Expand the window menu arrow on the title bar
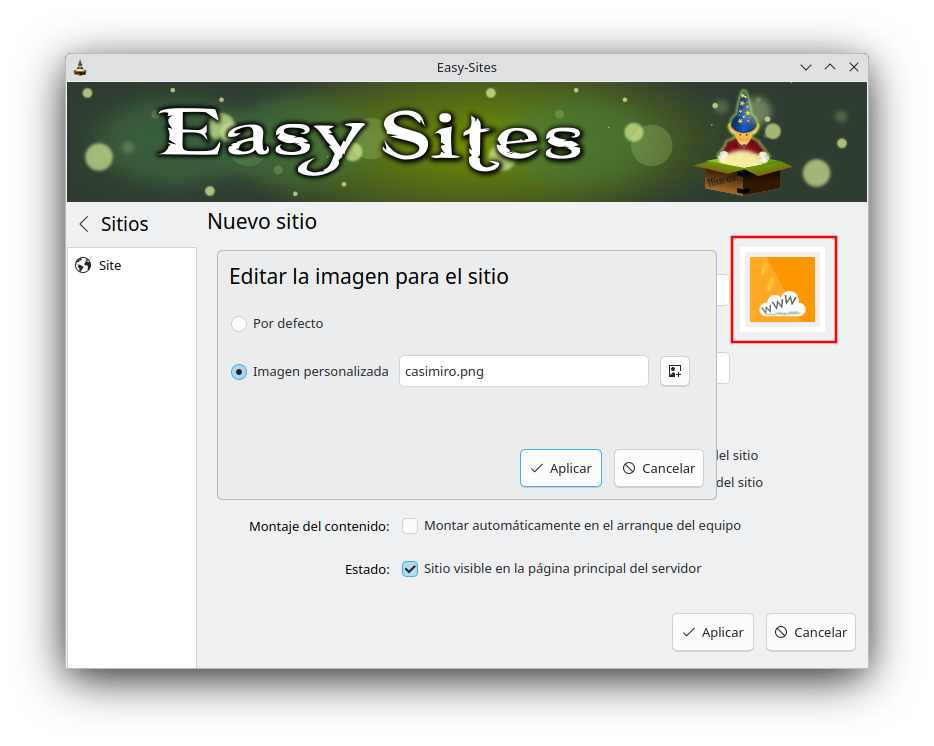The image size is (934, 746). [805, 67]
